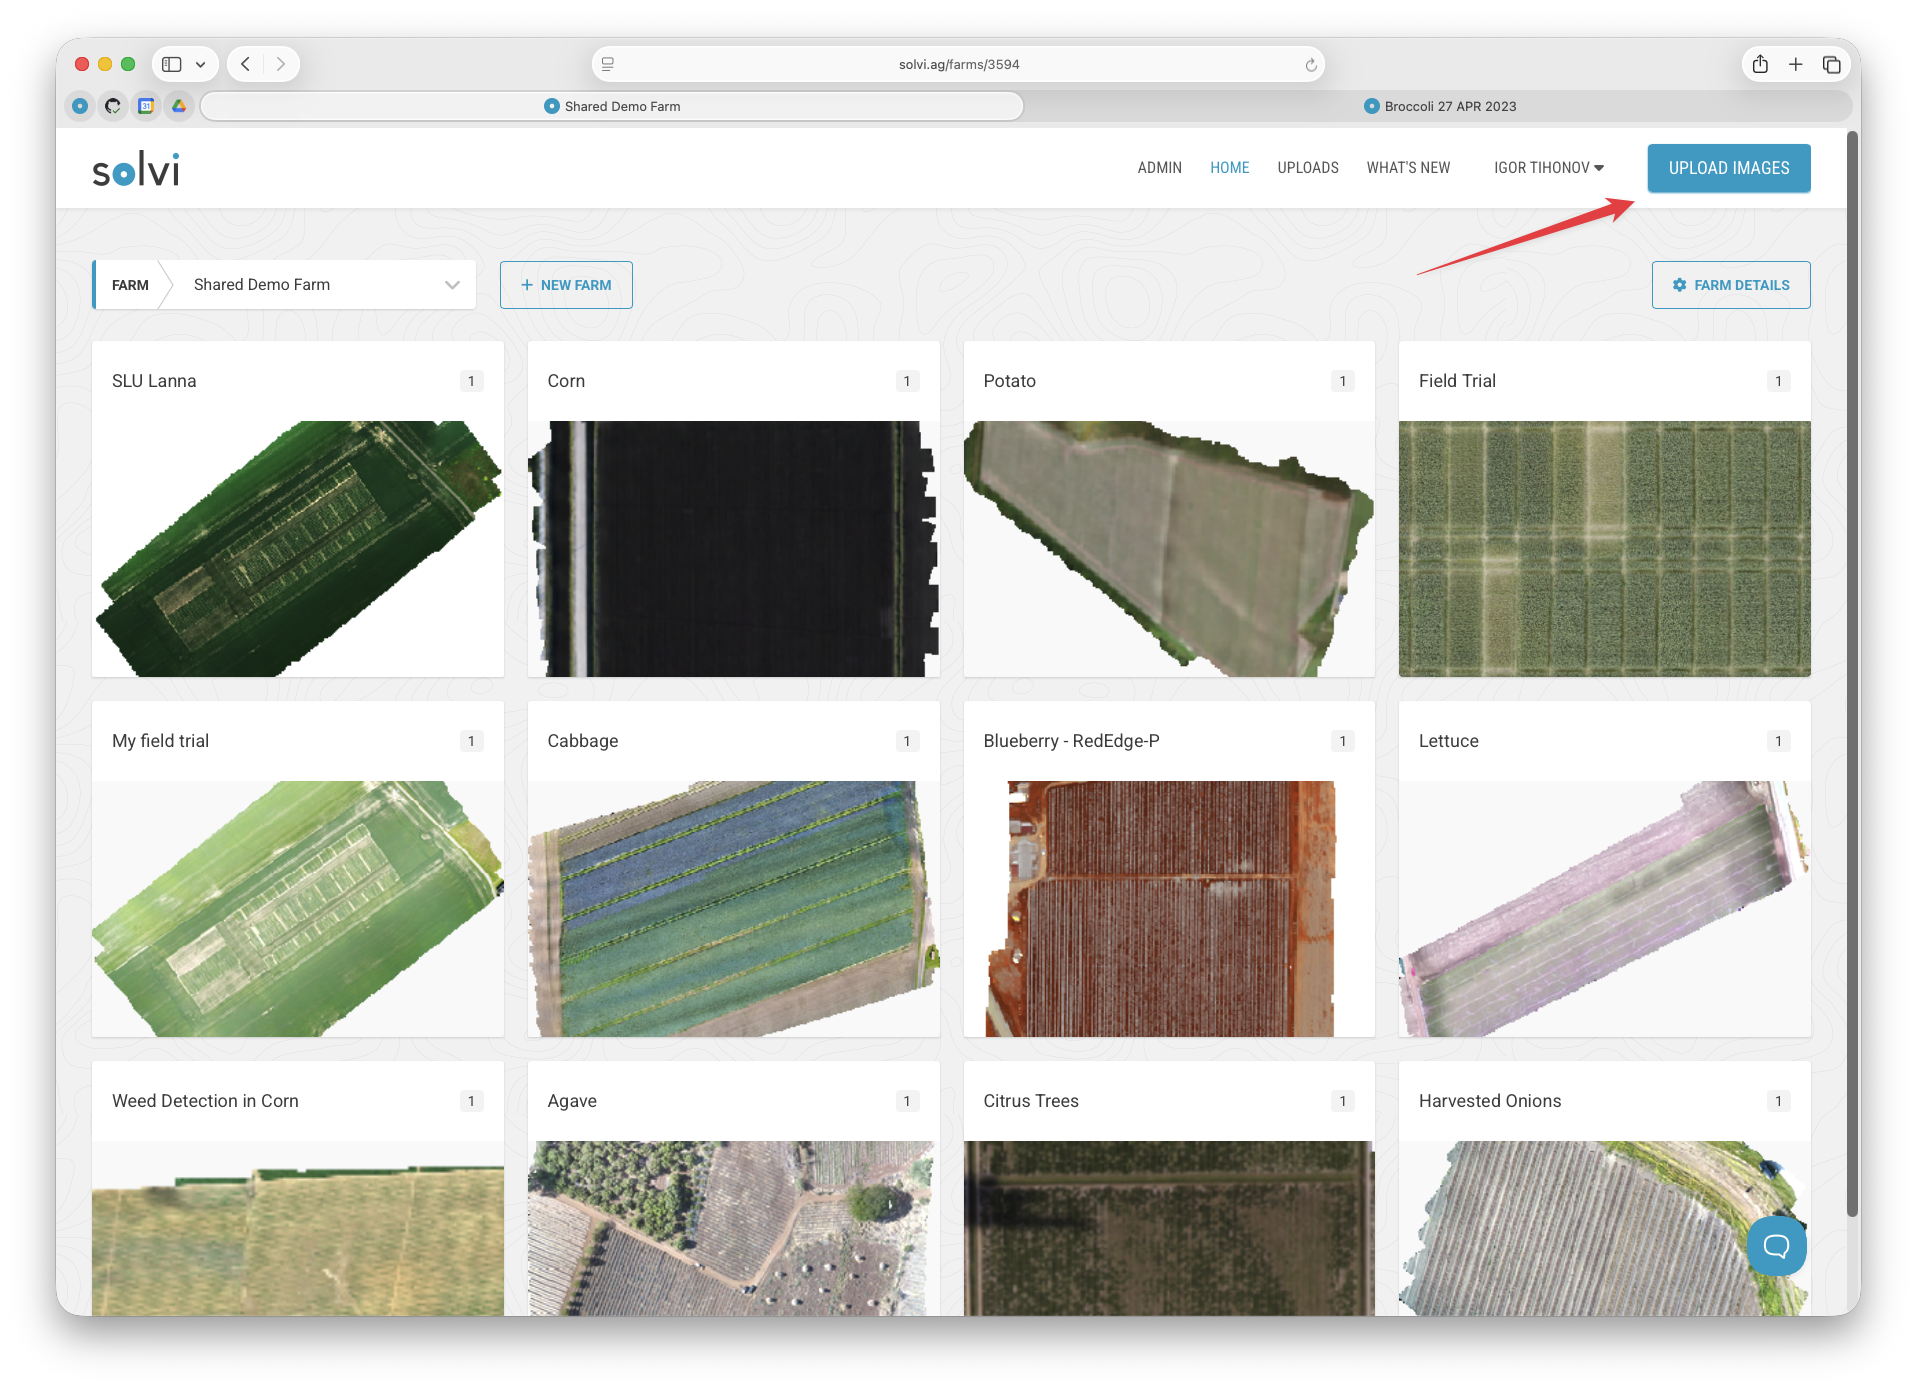This screenshot has width=1917, height=1390.
Task: Reload the page with refresh icon
Action: pos(1310,65)
